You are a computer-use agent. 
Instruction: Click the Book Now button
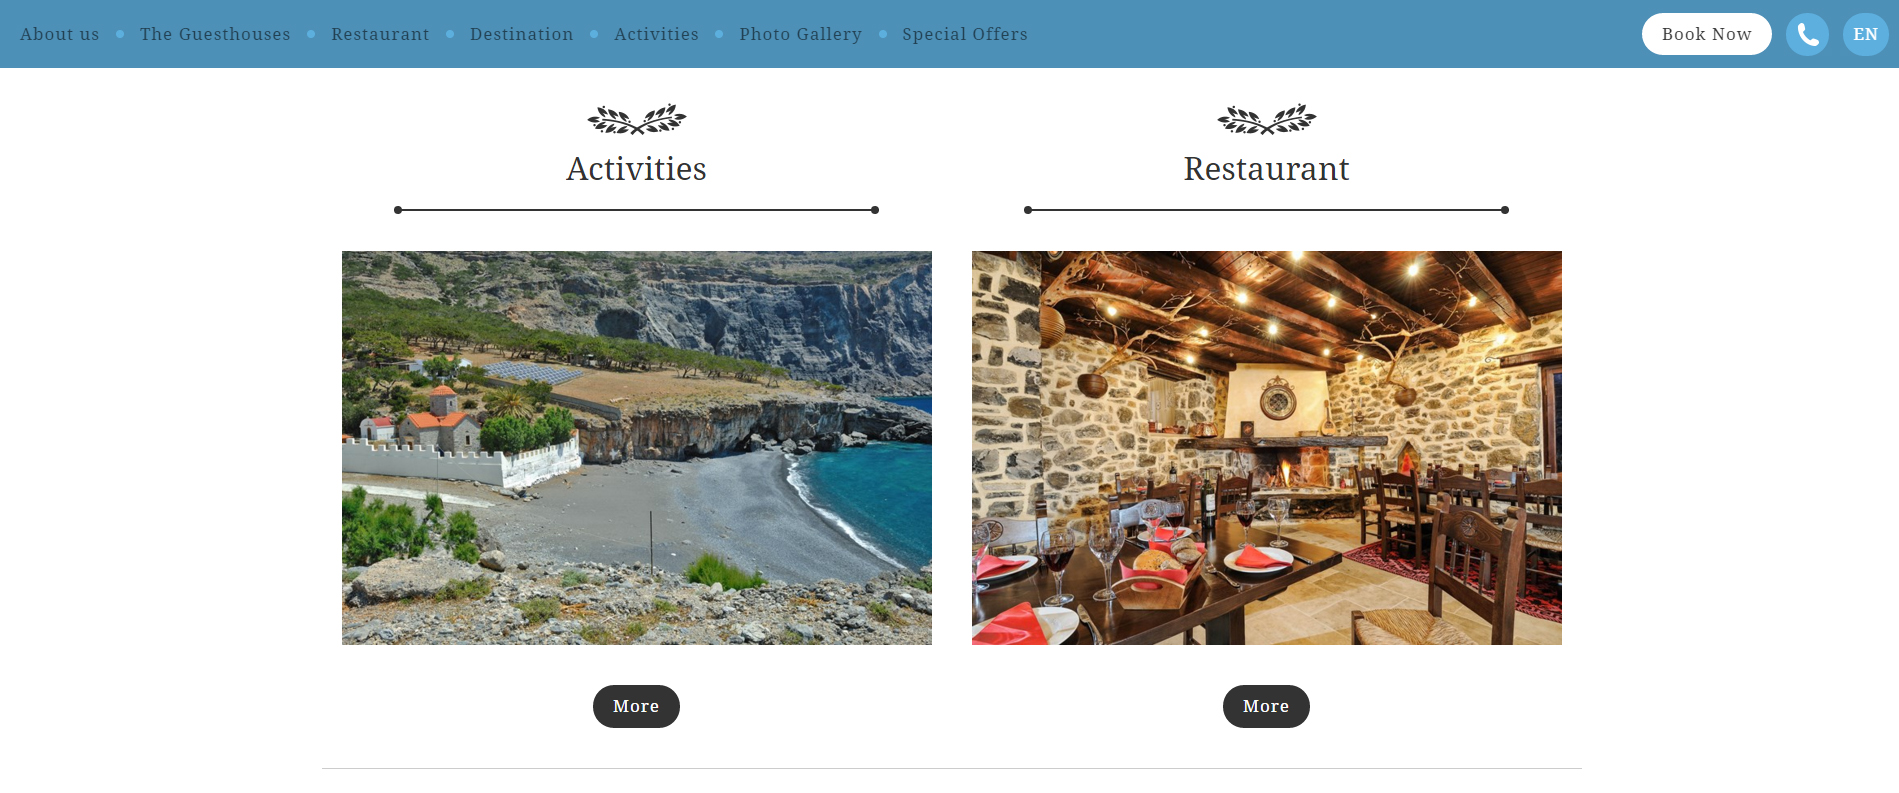coord(1706,34)
